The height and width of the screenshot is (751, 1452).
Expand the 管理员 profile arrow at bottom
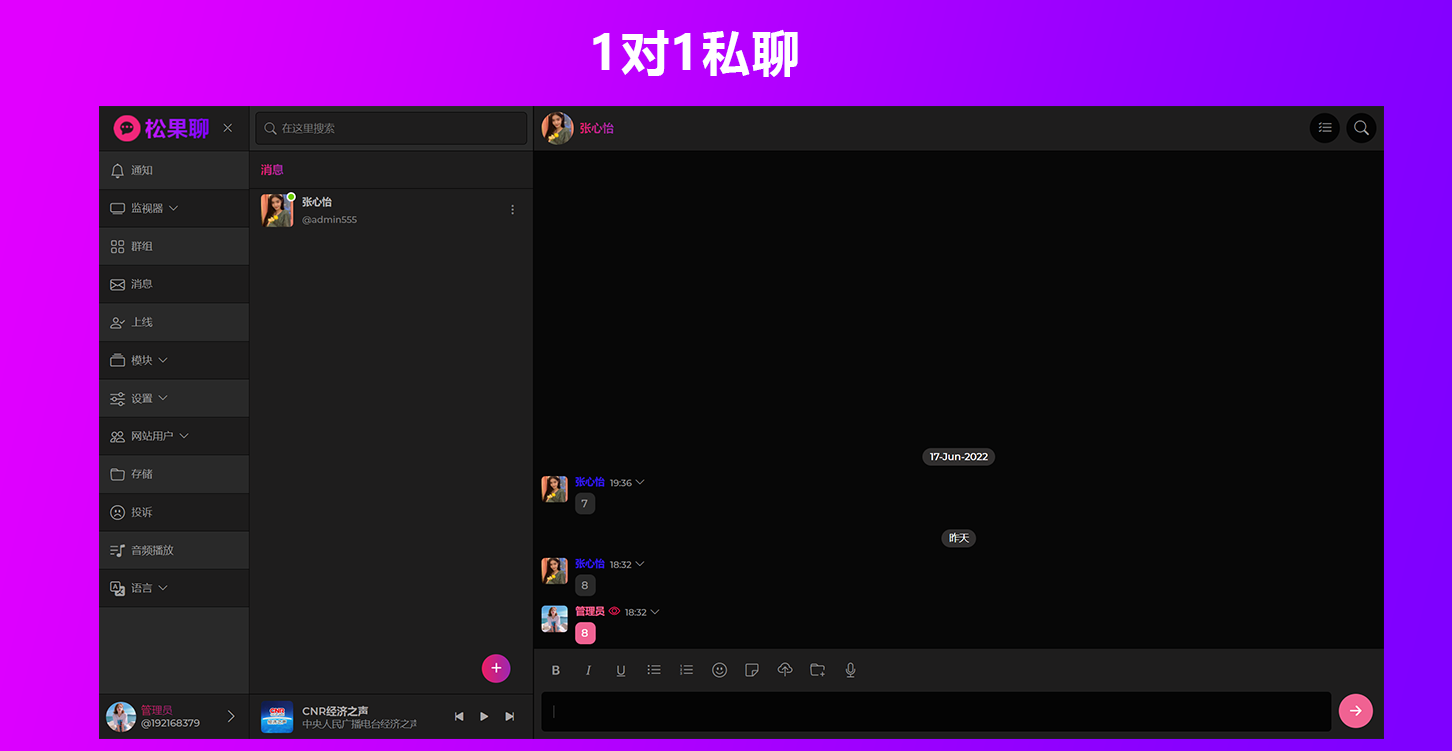coord(231,716)
